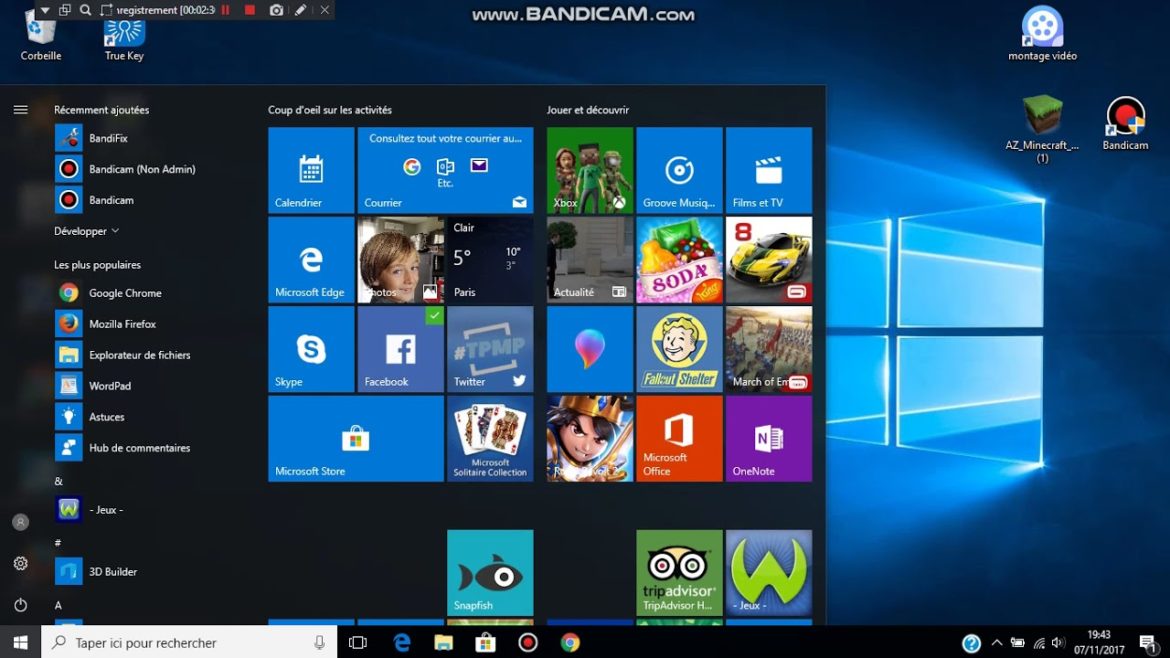
Task: Open the Calendrier tile
Action: (x=311, y=170)
